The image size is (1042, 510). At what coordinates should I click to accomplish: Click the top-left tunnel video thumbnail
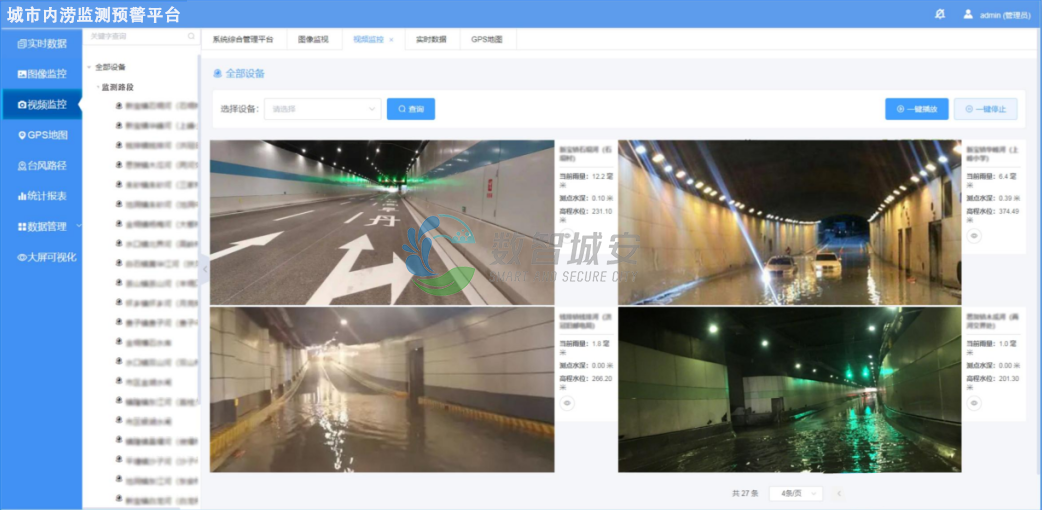[382, 222]
